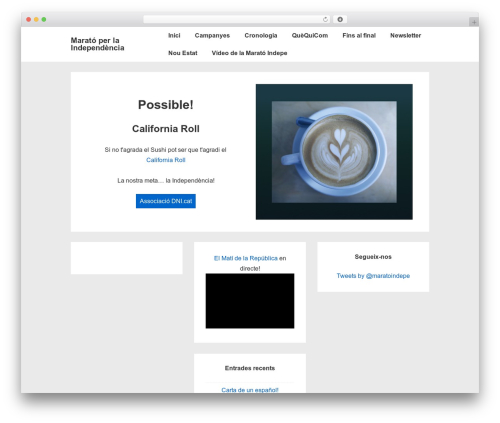500x423 pixels.
Task: Follow the California Roll link
Action: pos(166,160)
